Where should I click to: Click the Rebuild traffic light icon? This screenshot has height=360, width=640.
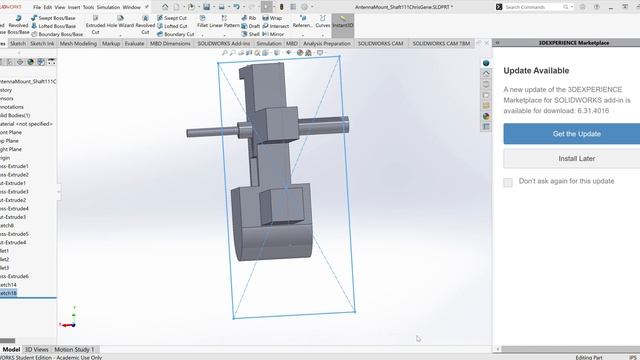[x=282, y=7]
